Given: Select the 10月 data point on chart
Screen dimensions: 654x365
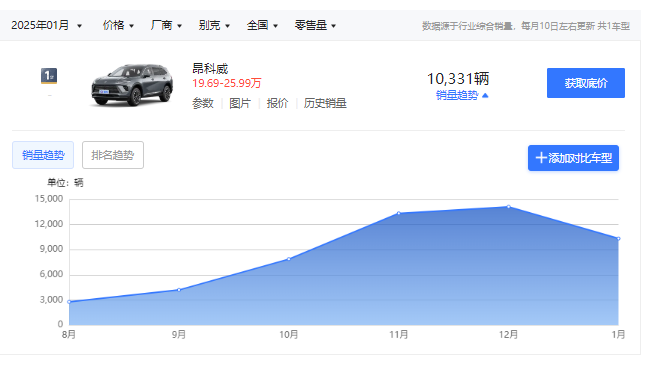Looking at the screenshot, I should [x=289, y=259].
